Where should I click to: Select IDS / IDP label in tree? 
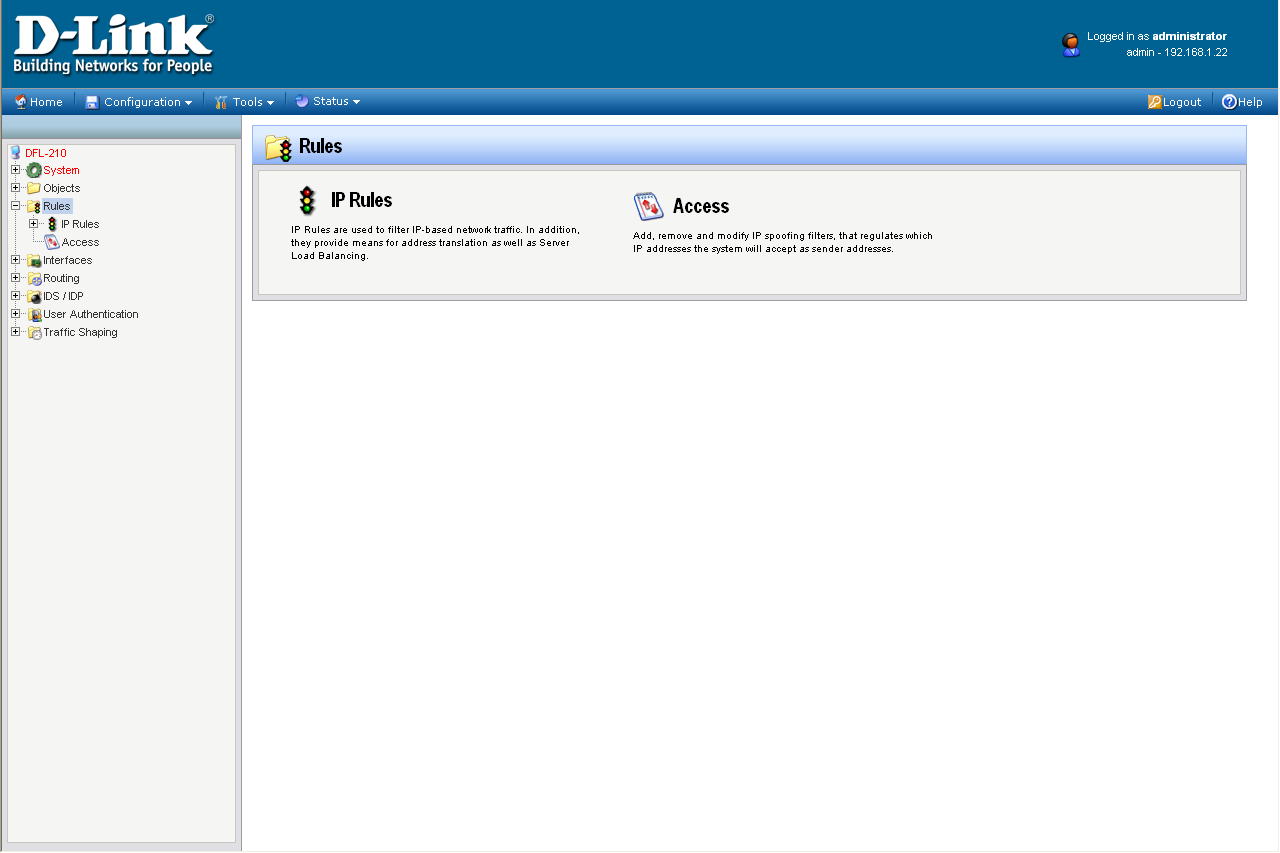click(x=63, y=296)
